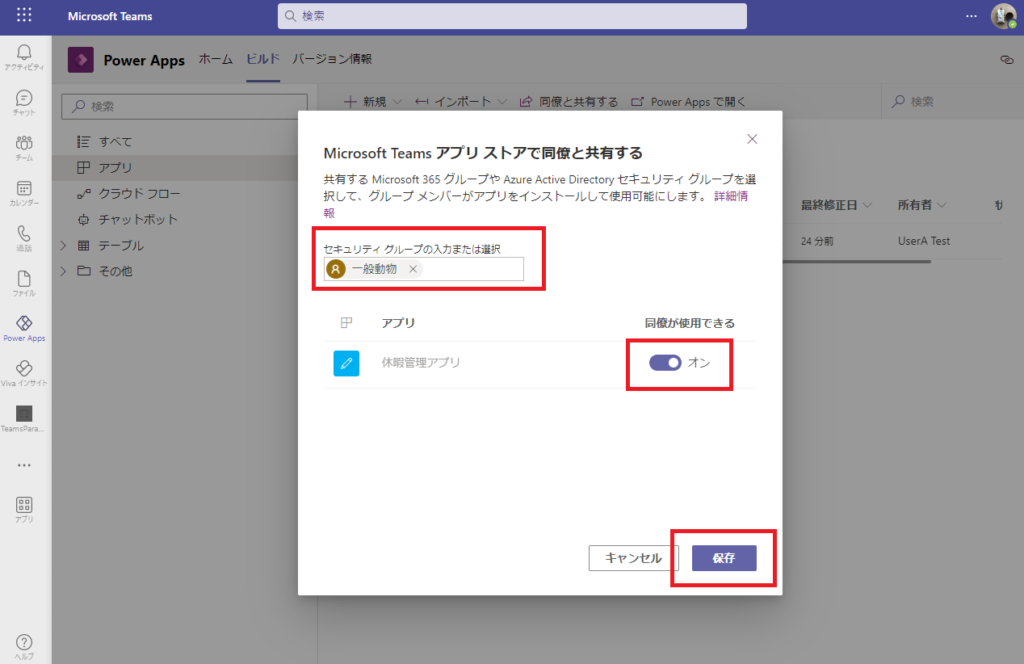This screenshot has width=1024, height=664.
Task: Click the アプリ column header in dialog
Action: click(x=398, y=323)
